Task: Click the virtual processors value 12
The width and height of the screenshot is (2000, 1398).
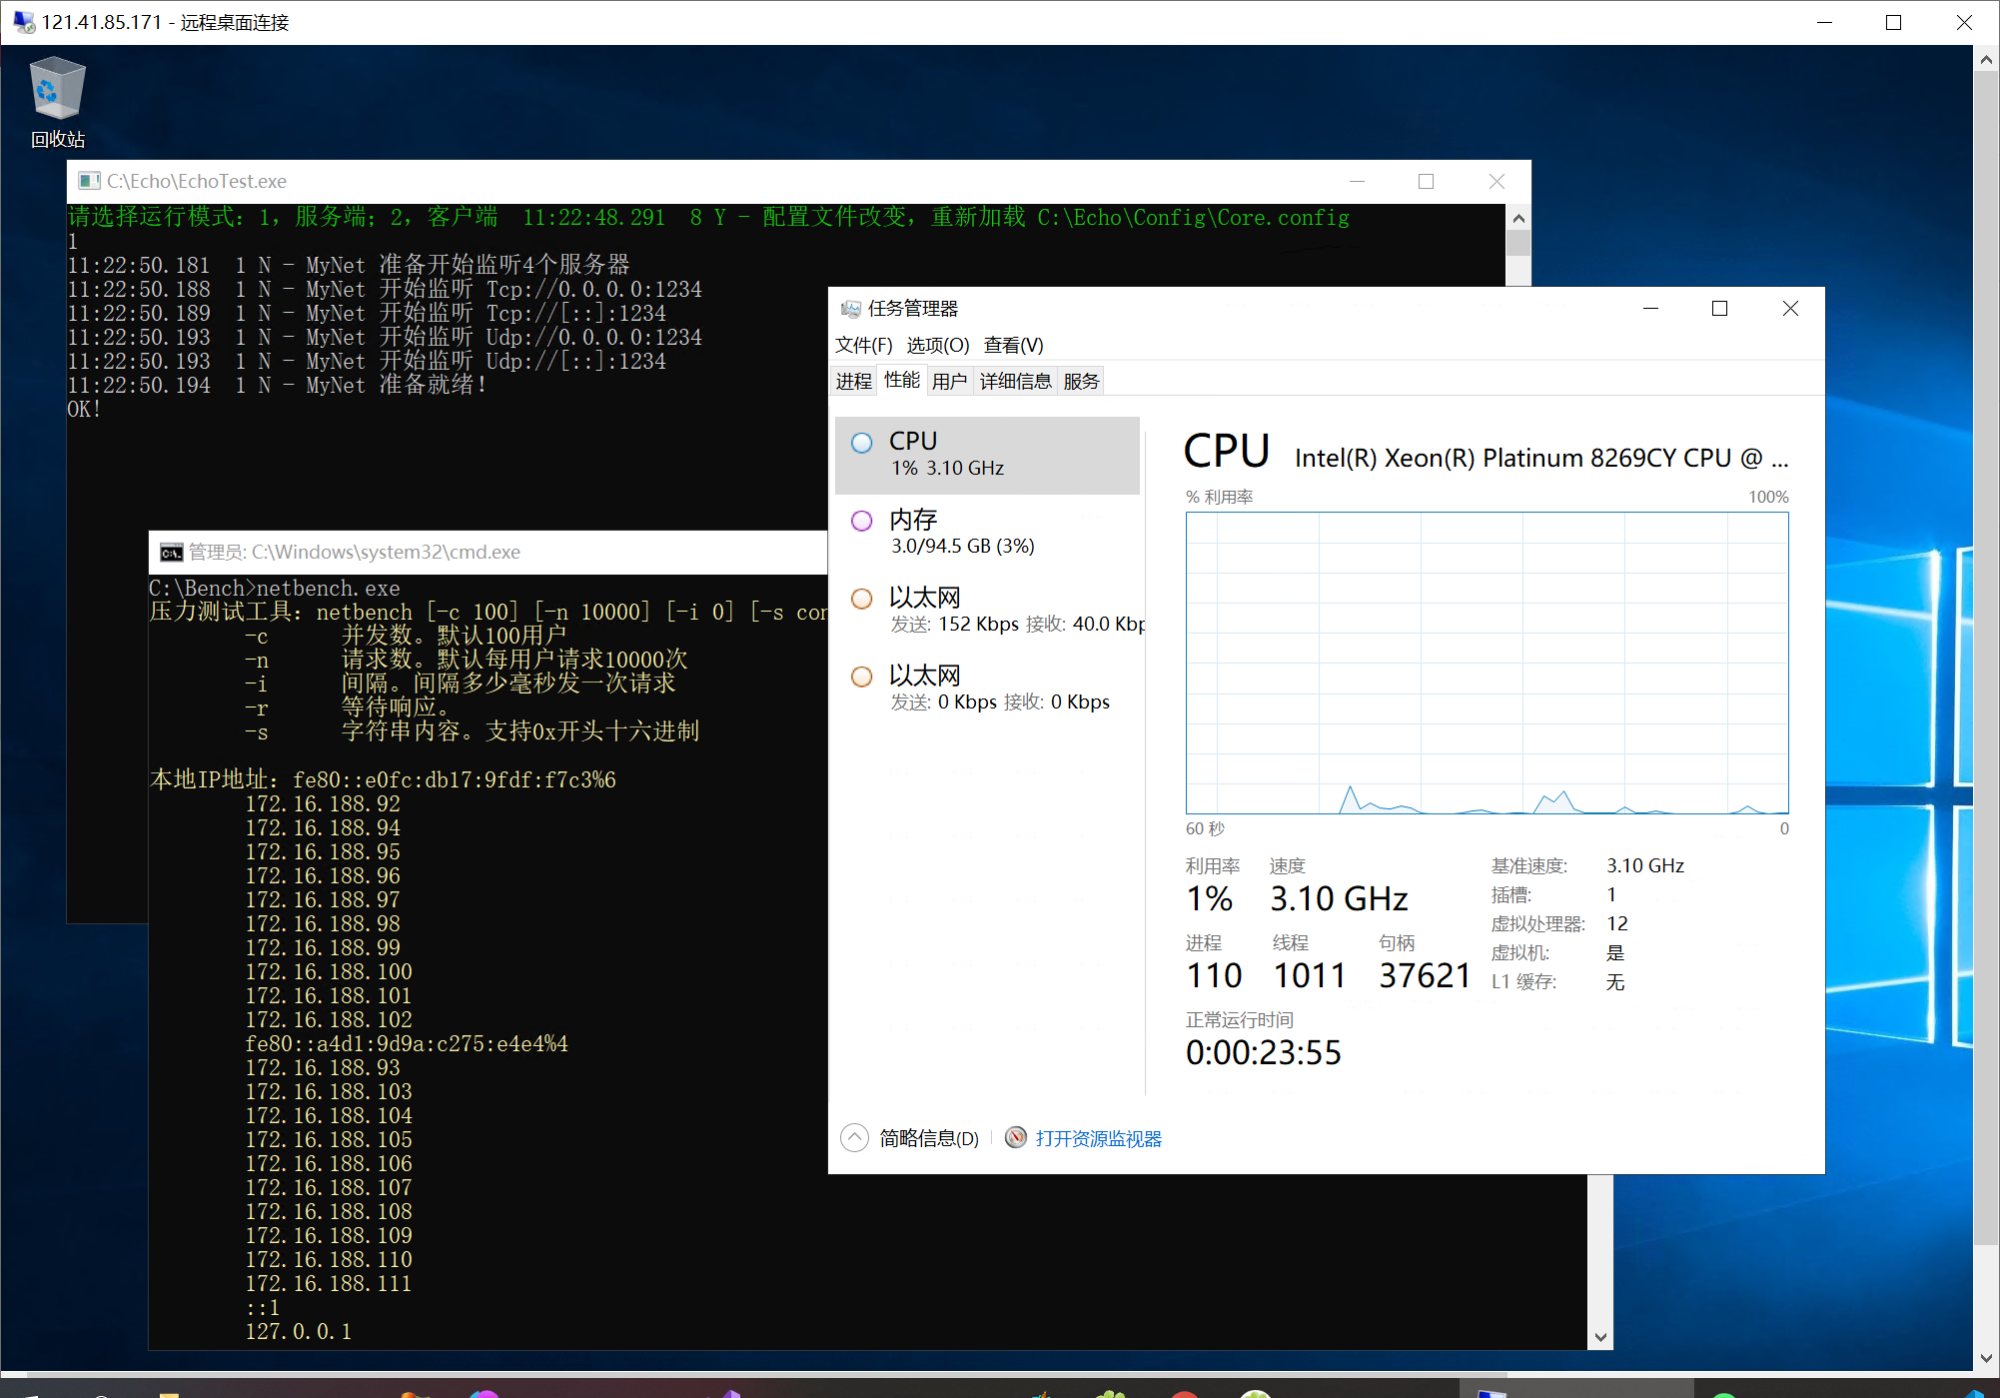Action: pyautogui.click(x=1617, y=923)
